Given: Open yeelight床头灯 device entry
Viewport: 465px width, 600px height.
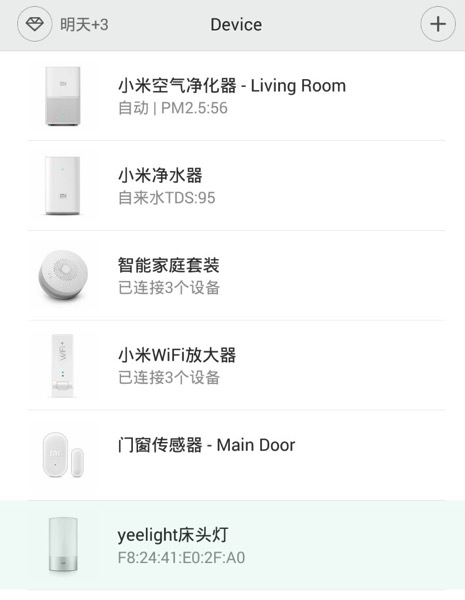Looking at the screenshot, I should coord(232,545).
